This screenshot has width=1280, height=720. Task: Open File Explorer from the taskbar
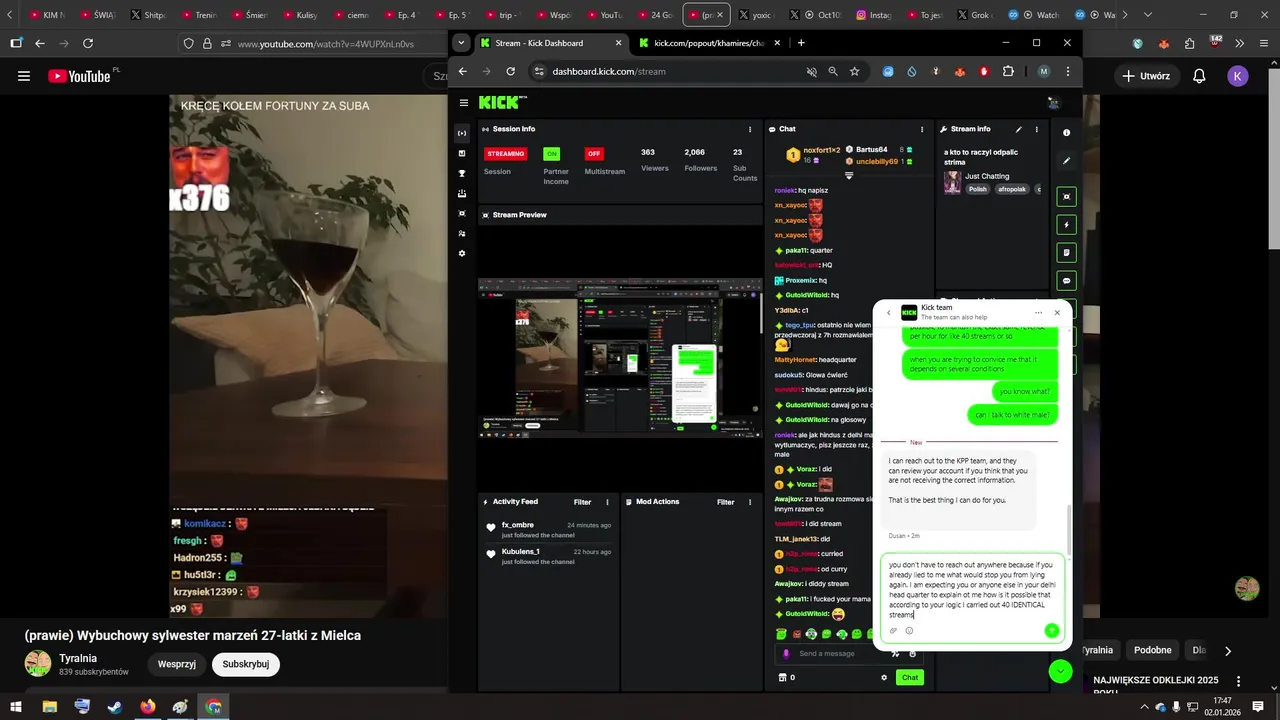pos(49,706)
